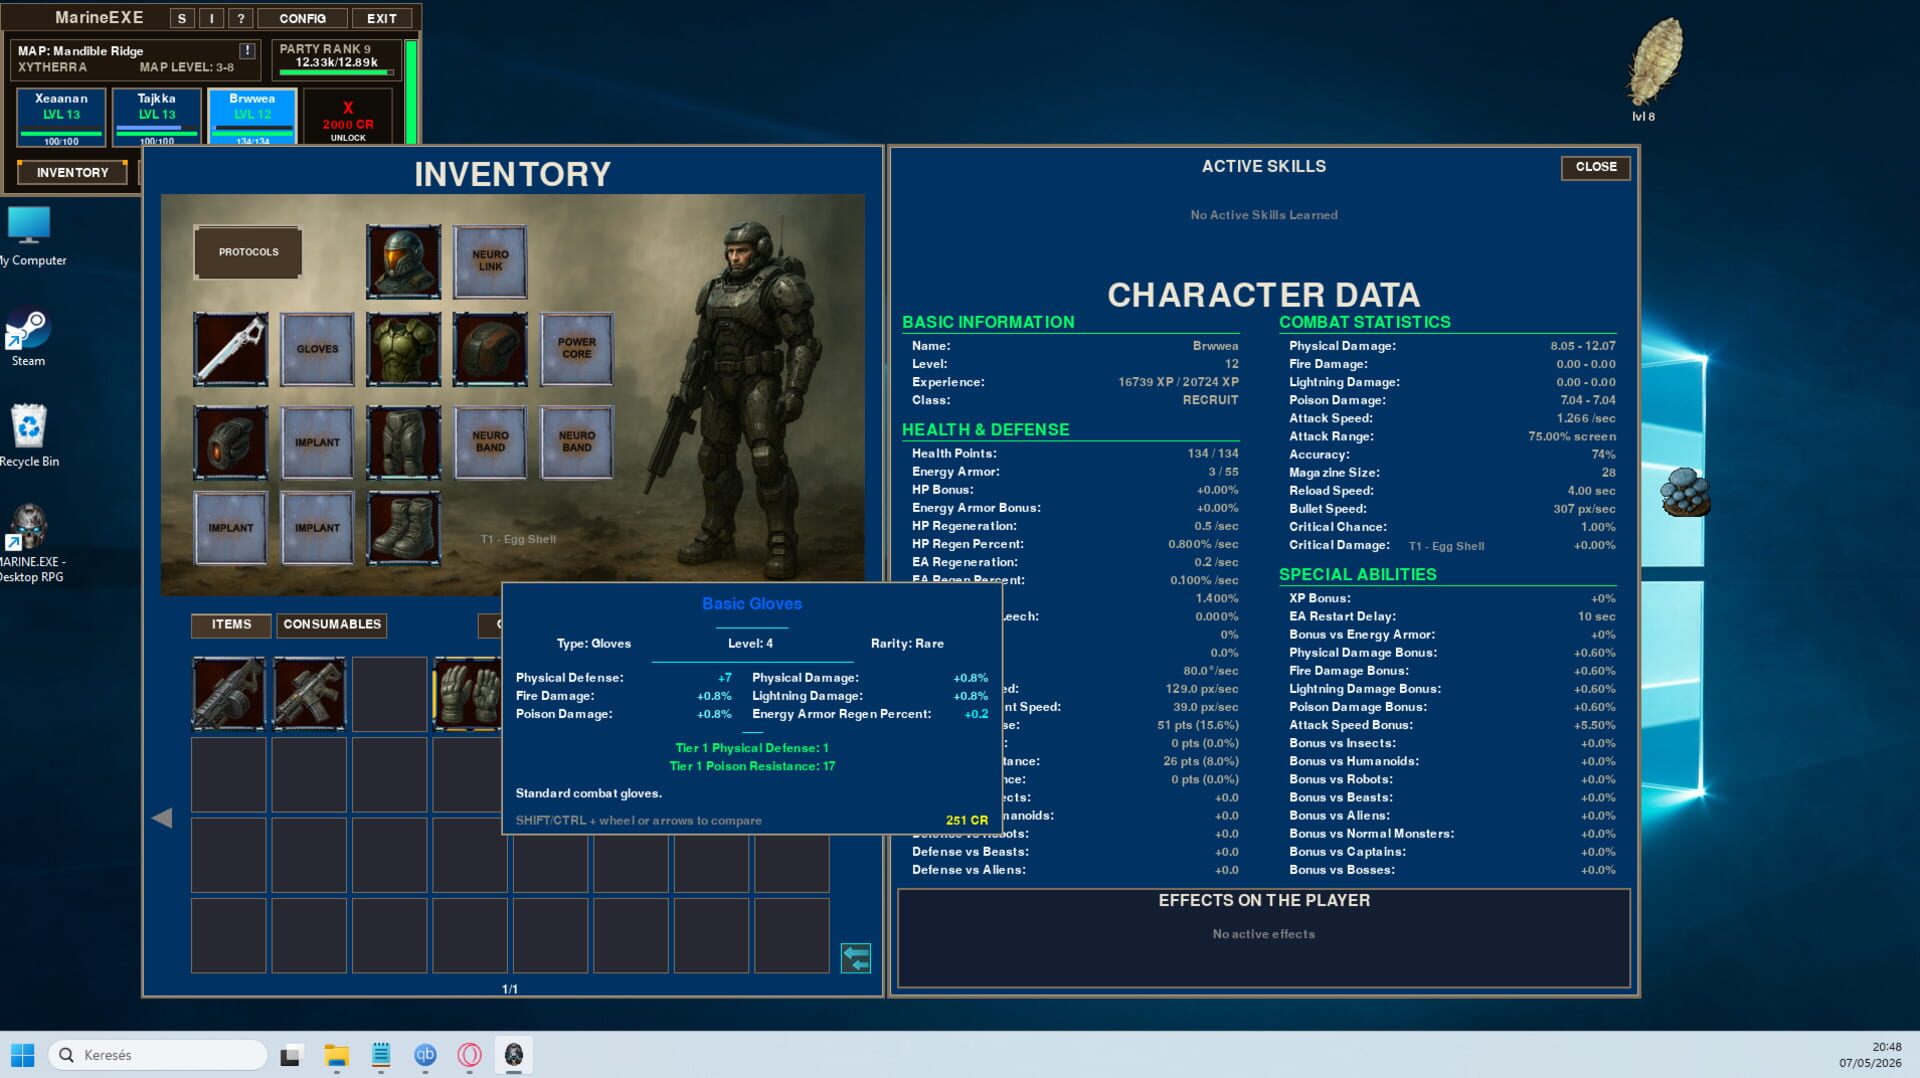Click the "16739 XP / 20724 XP" experience value
1920x1078 pixels.
coord(1178,382)
